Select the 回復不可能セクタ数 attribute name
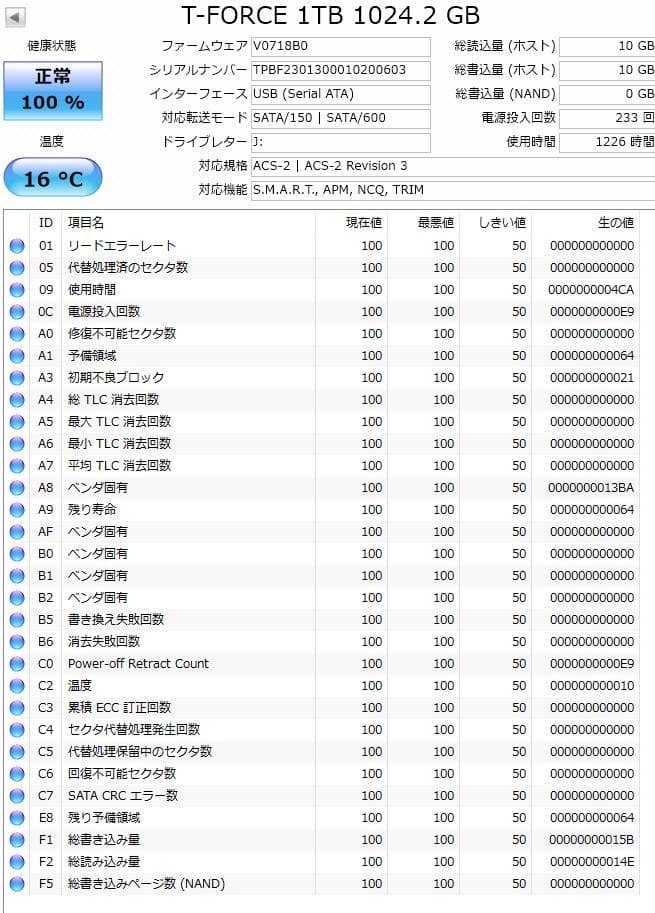The height and width of the screenshot is (913, 655). 122,774
